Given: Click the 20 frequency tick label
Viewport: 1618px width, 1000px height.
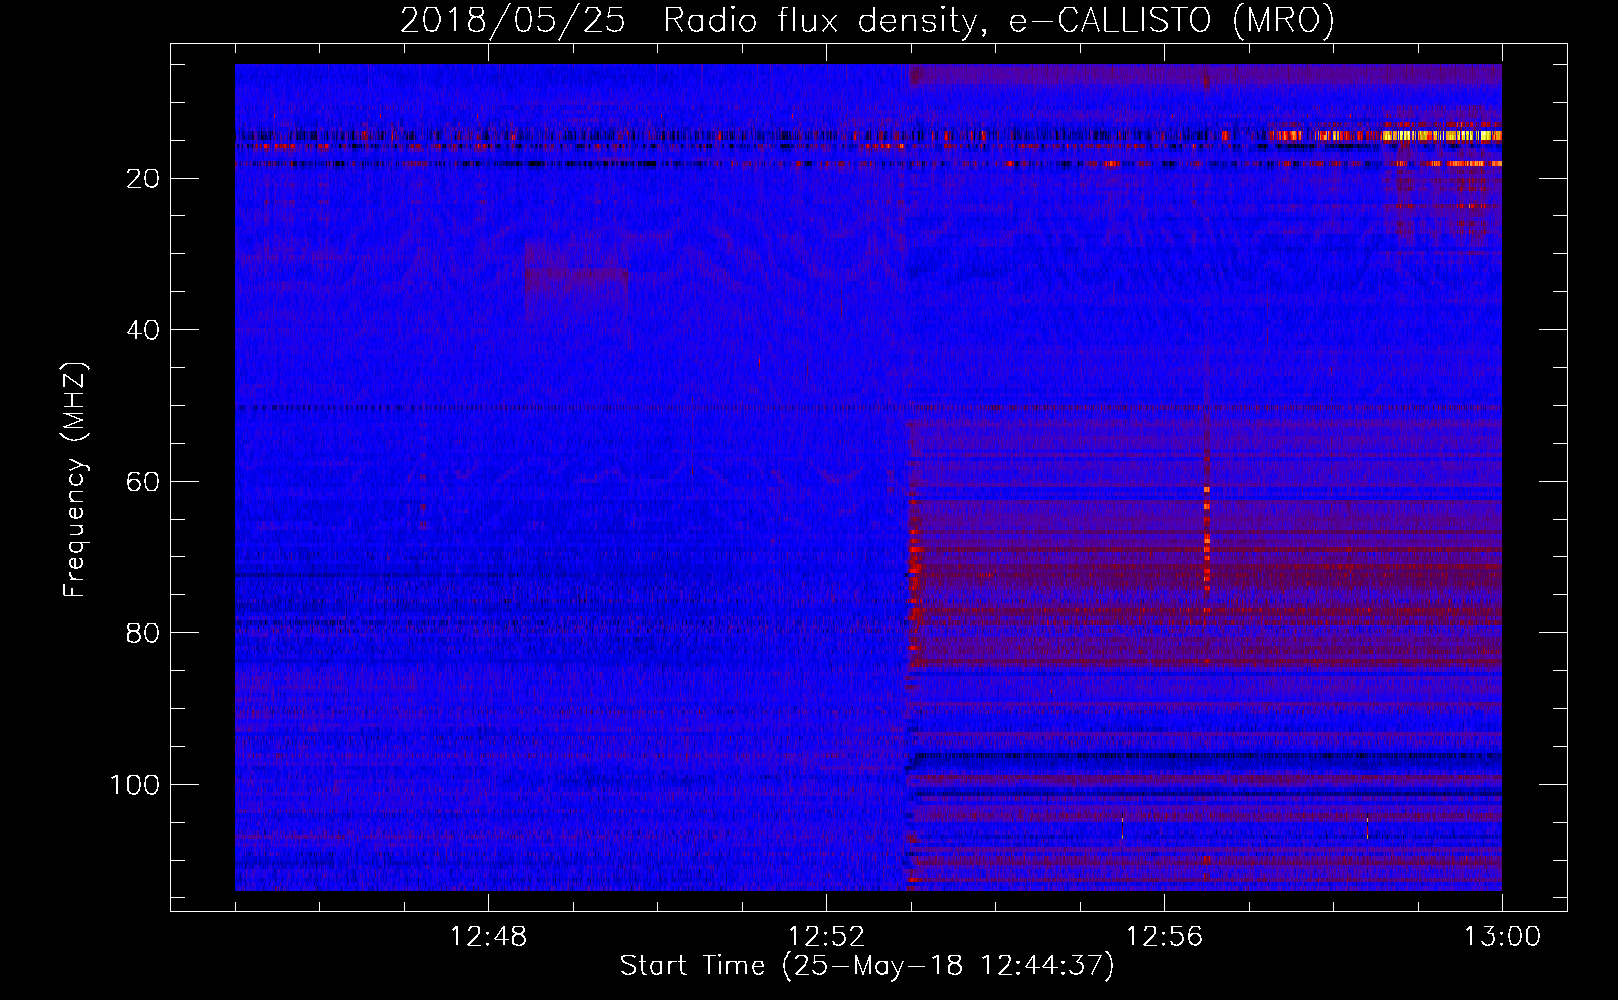Looking at the screenshot, I should pyautogui.click(x=143, y=179).
